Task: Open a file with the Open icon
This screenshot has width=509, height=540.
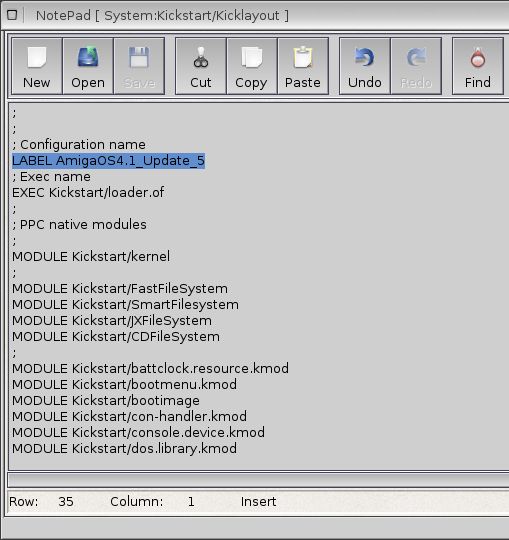Action: pos(88,66)
